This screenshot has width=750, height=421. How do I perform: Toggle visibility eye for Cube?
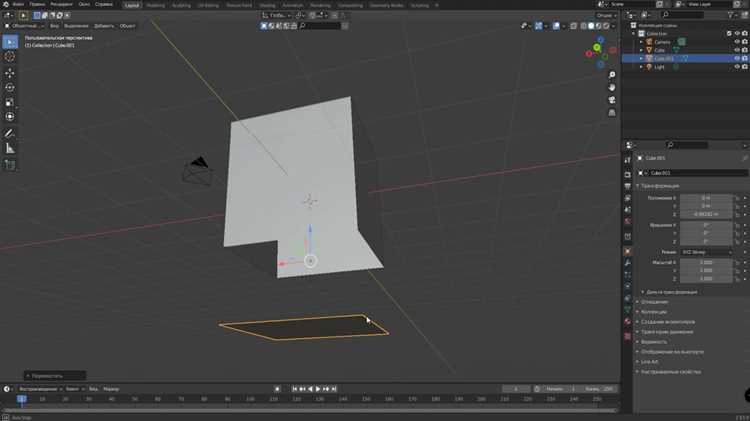click(x=737, y=50)
